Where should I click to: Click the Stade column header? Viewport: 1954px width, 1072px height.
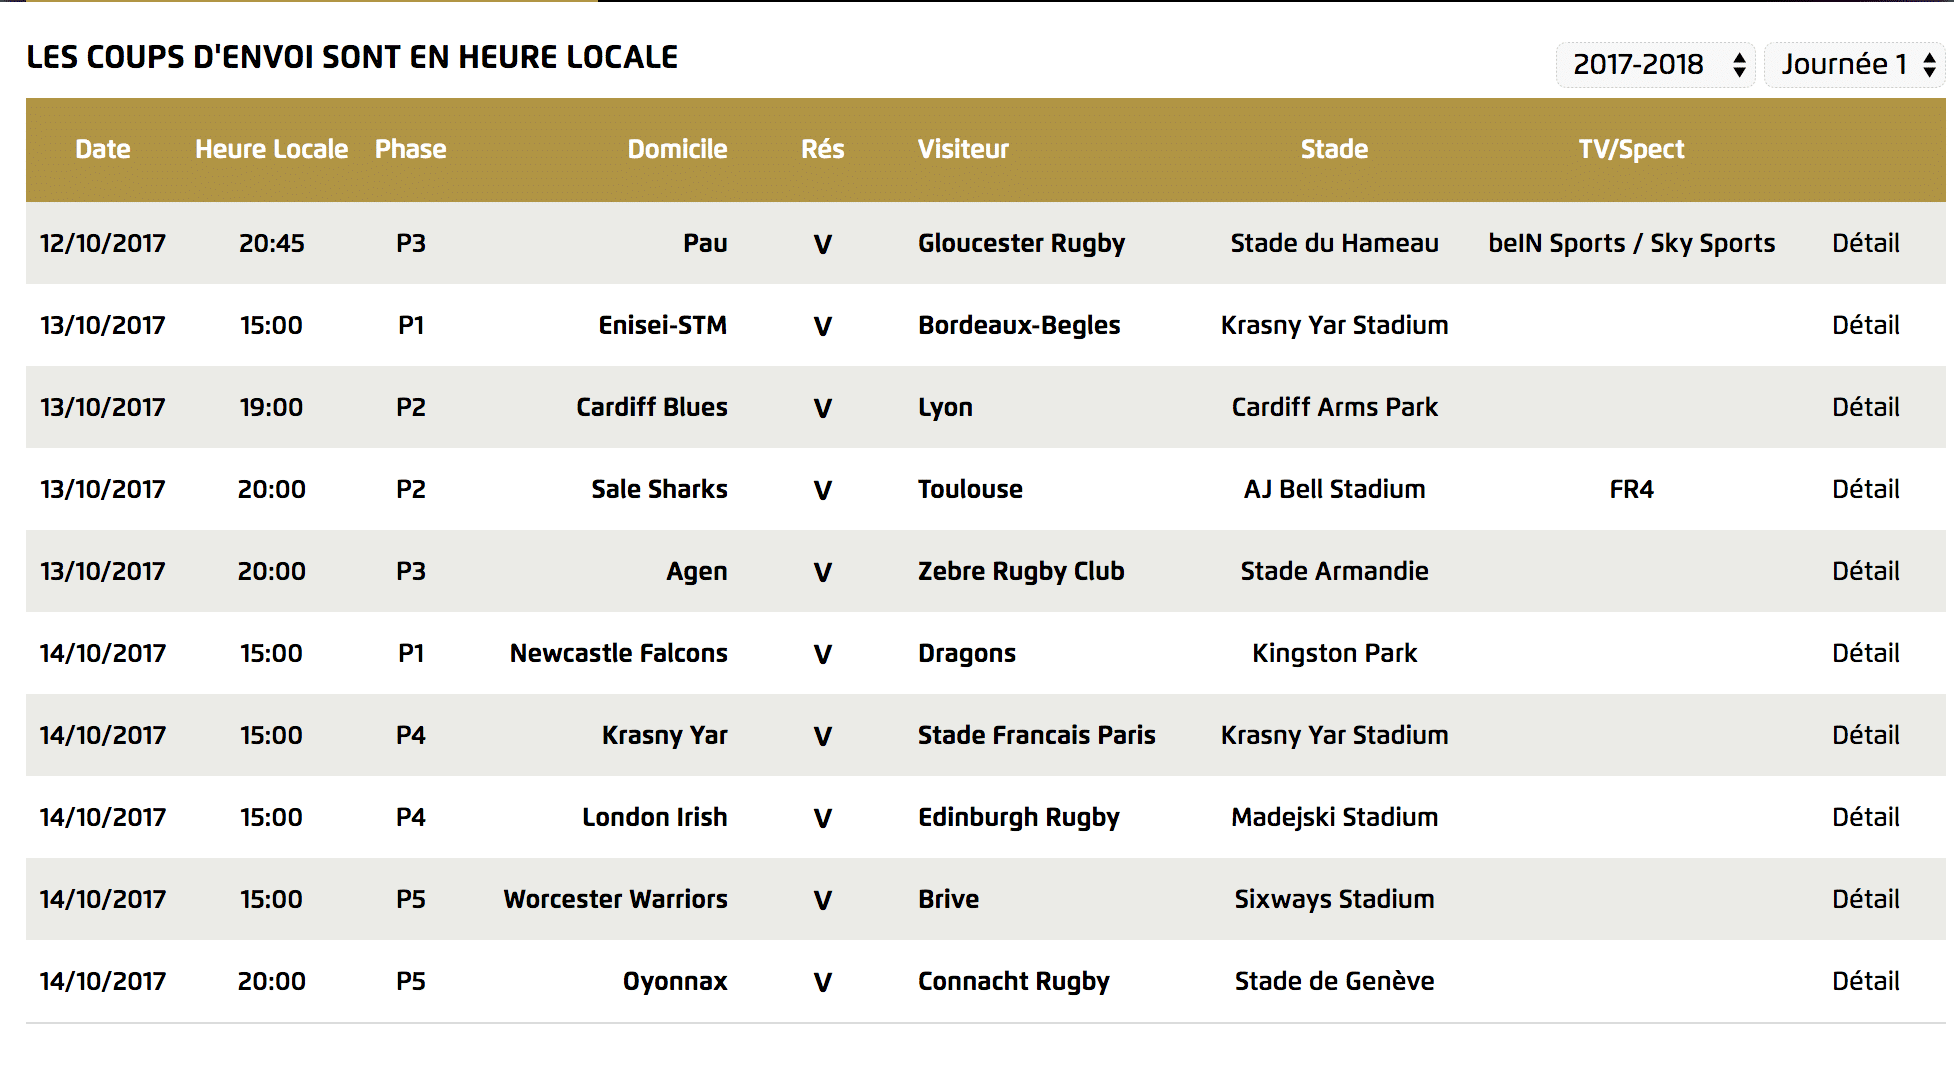tap(1334, 149)
